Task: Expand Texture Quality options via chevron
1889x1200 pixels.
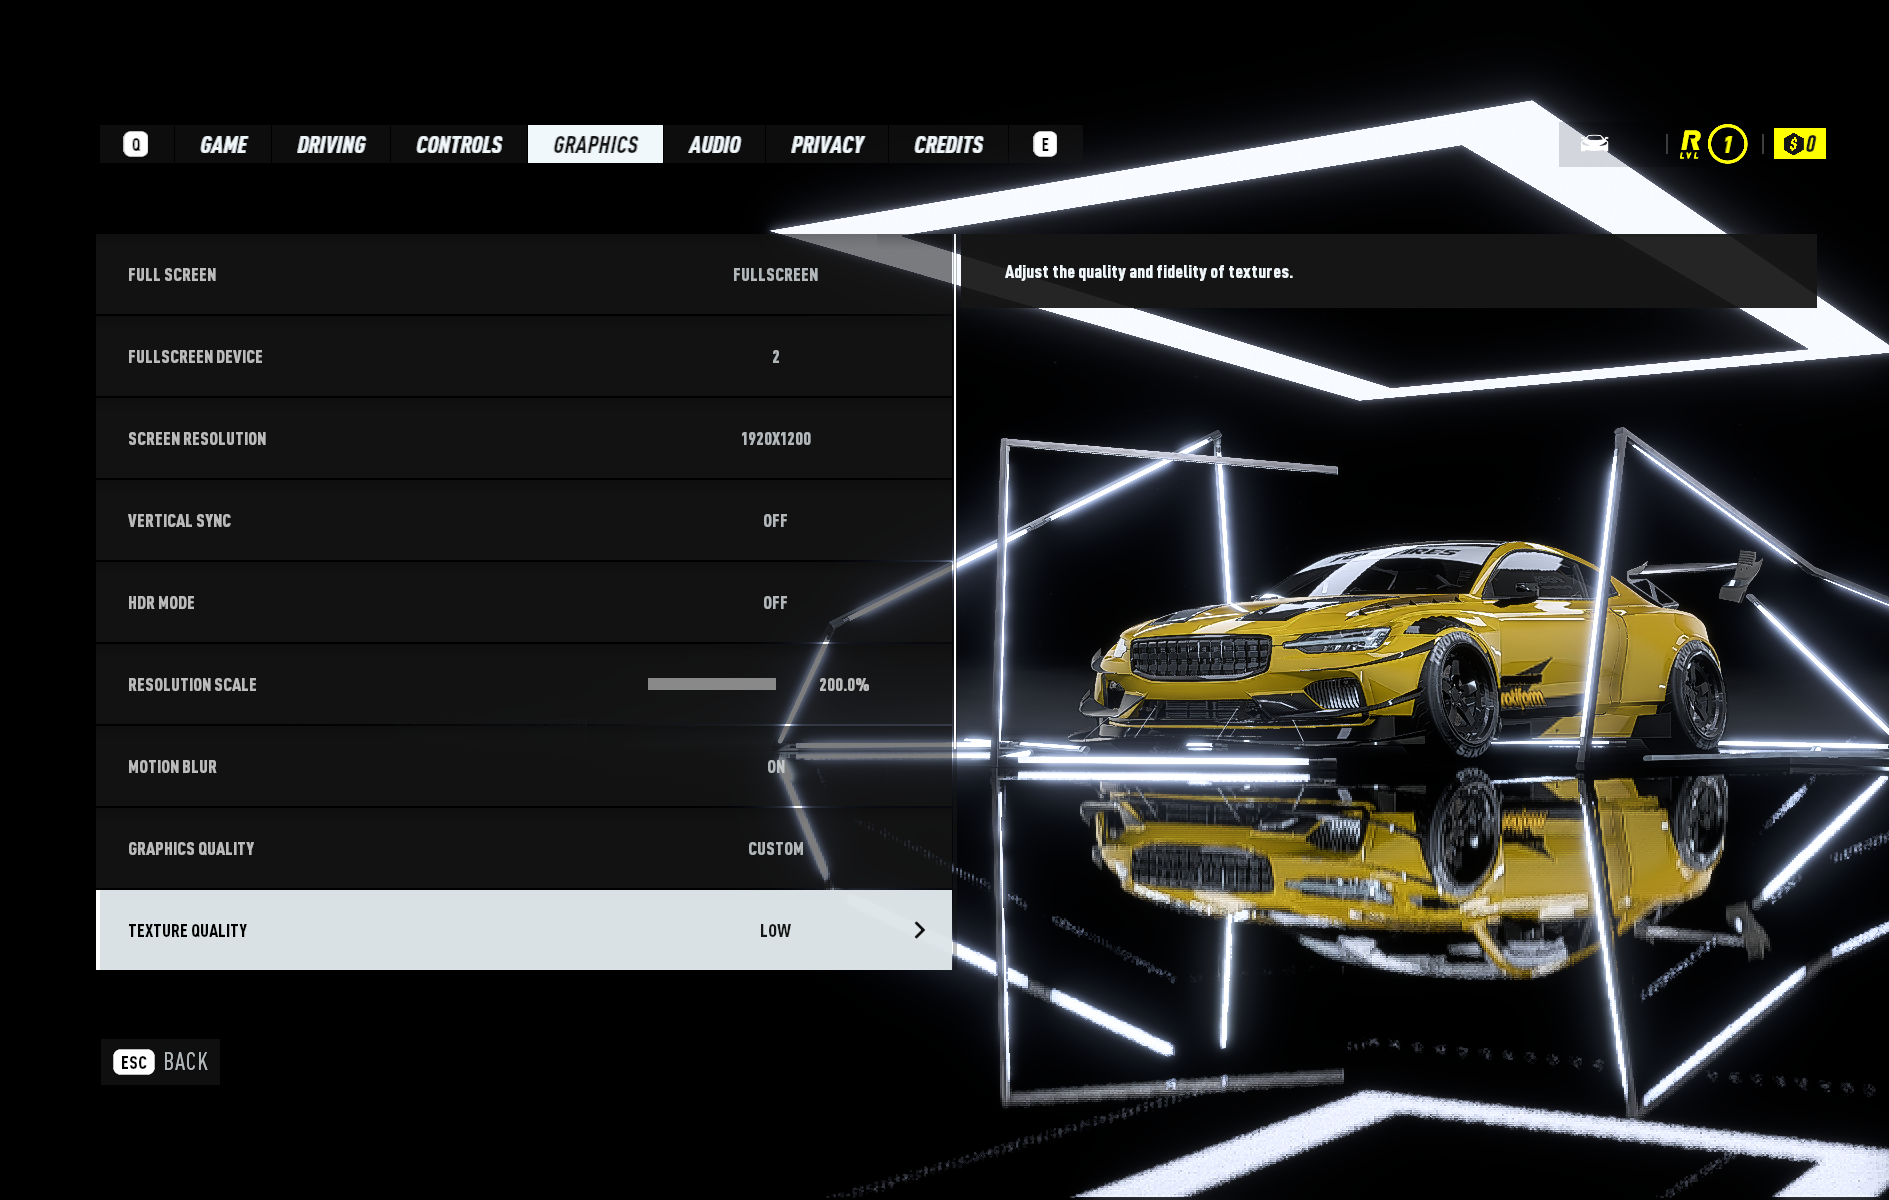Action: tap(919, 929)
